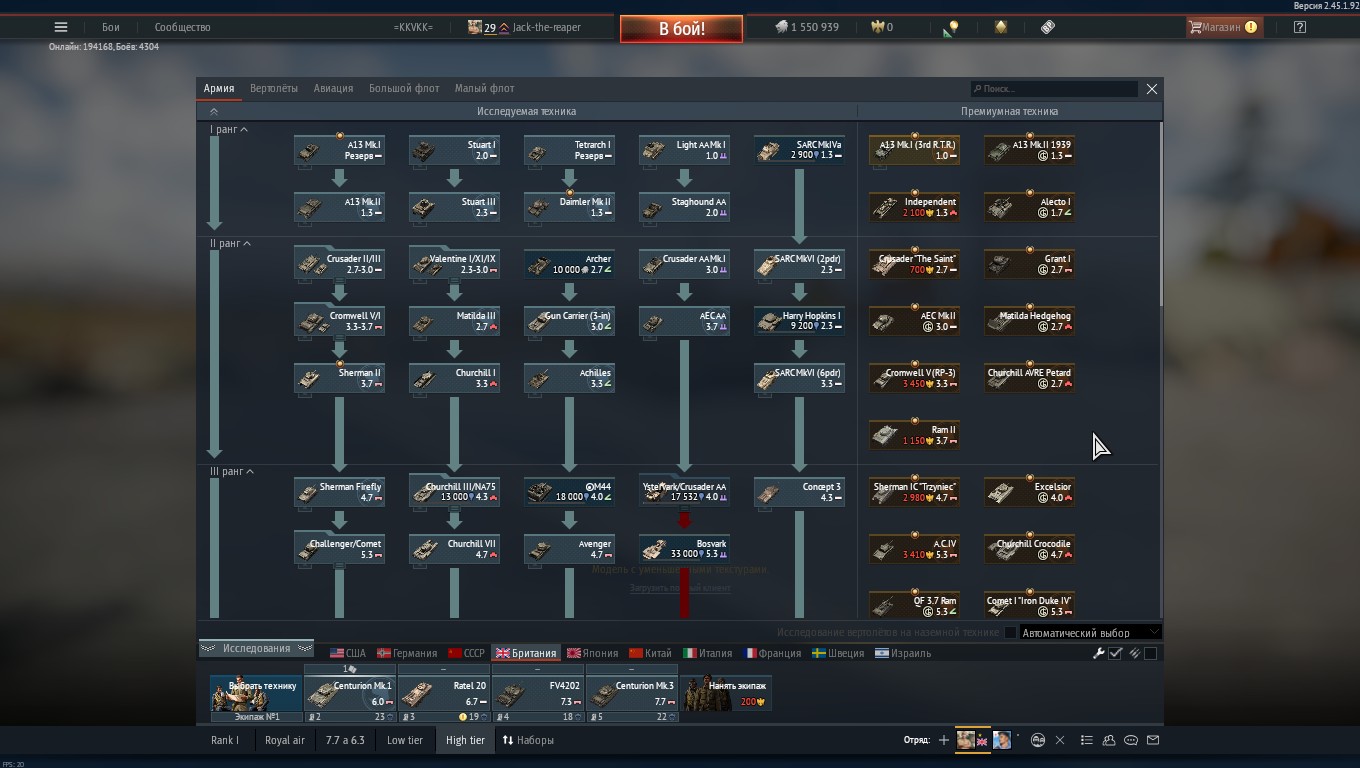The height and width of the screenshot is (768, 1360).
Task: Switch to the Авиация tab
Action: (x=333, y=88)
